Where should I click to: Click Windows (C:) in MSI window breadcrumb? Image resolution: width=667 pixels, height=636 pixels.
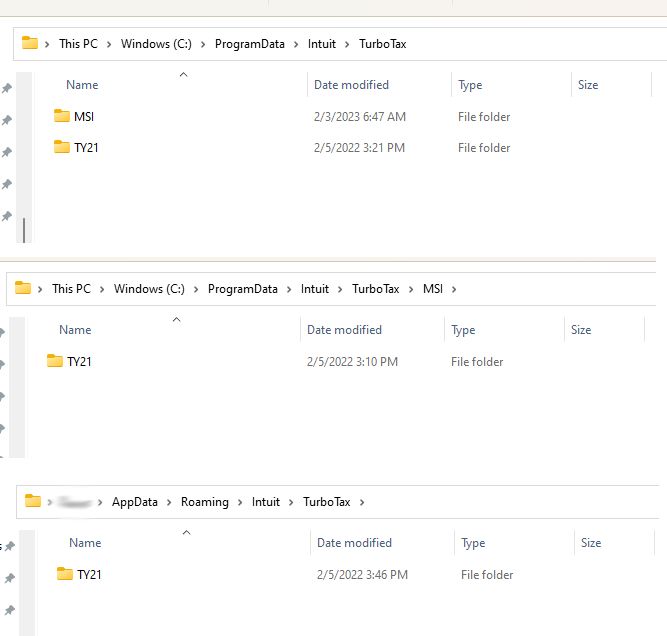coord(149,289)
